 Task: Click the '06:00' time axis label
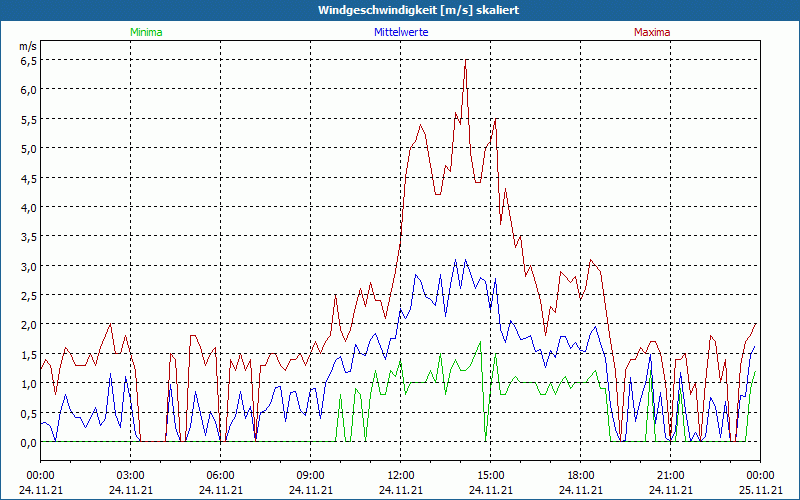point(220,476)
